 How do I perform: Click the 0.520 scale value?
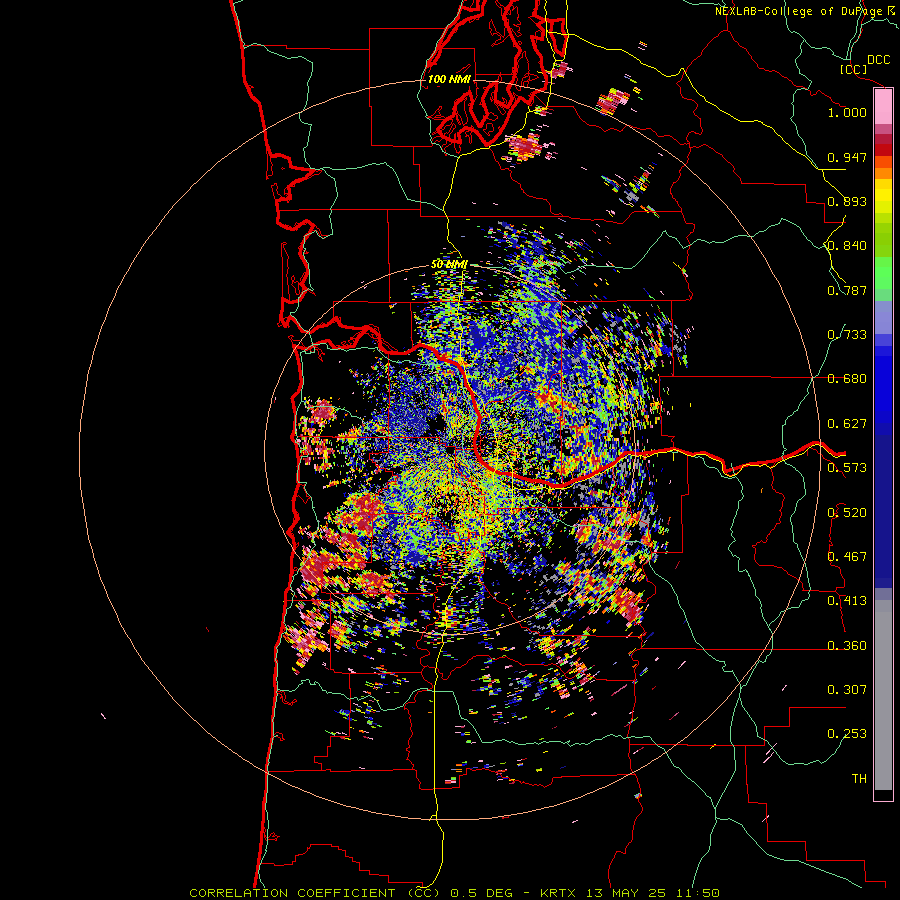point(847,513)
